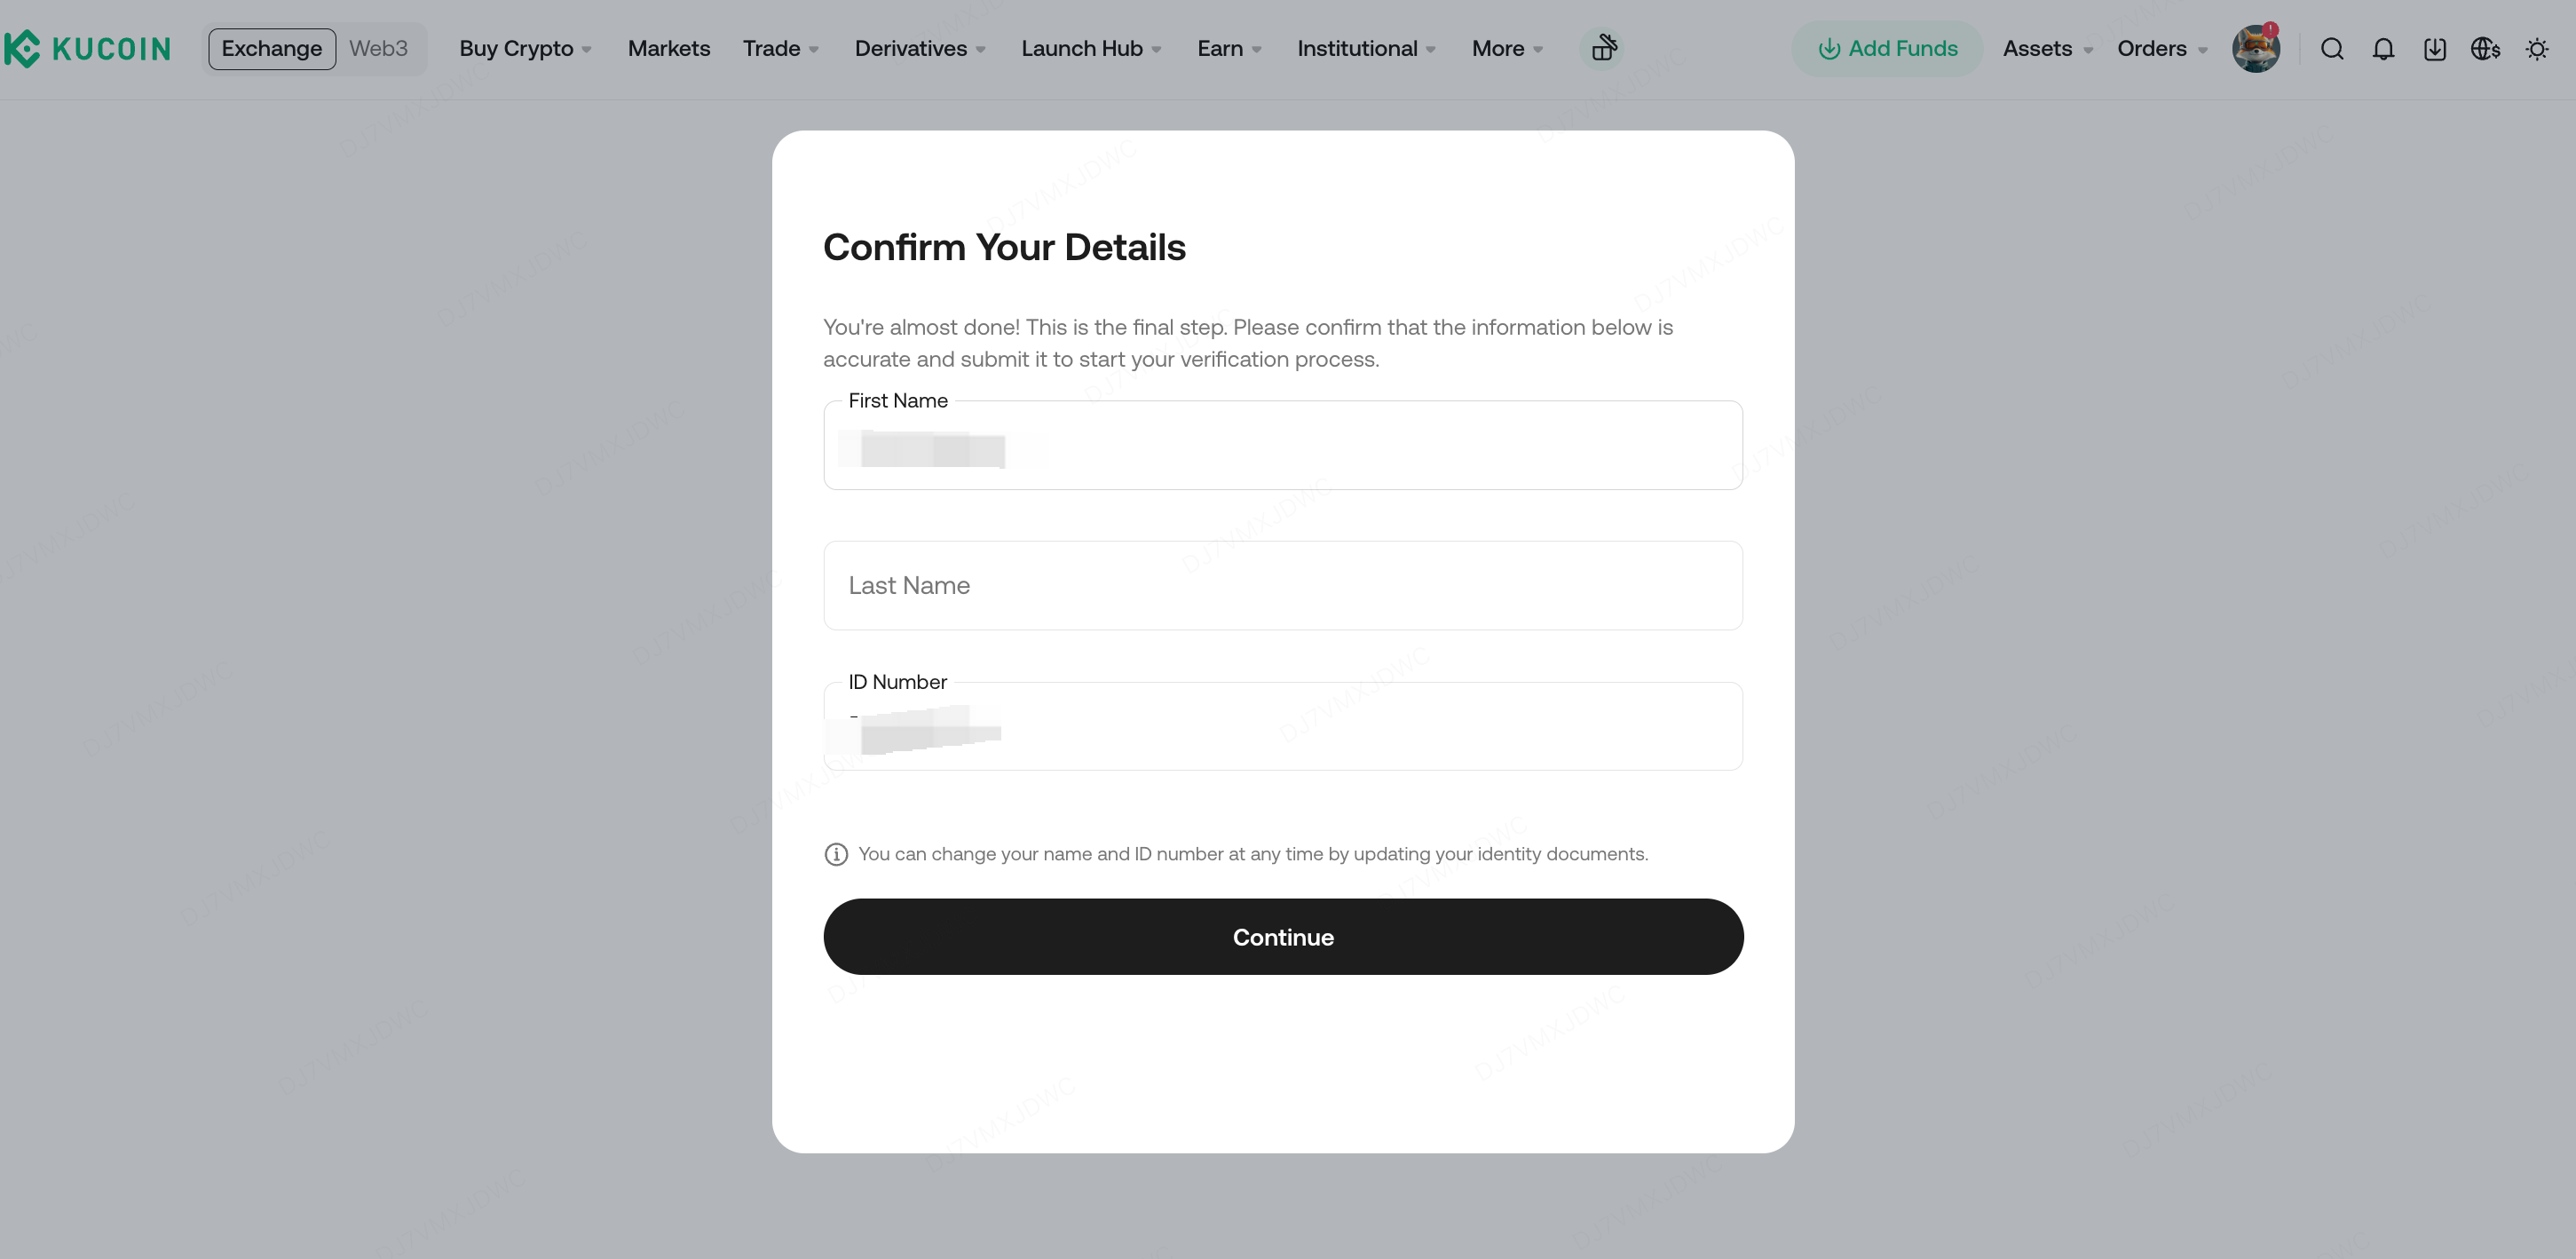Screen dimensions: 2576x1259
Task: Expand the Assets dropdown
Action: [2047, 48]
